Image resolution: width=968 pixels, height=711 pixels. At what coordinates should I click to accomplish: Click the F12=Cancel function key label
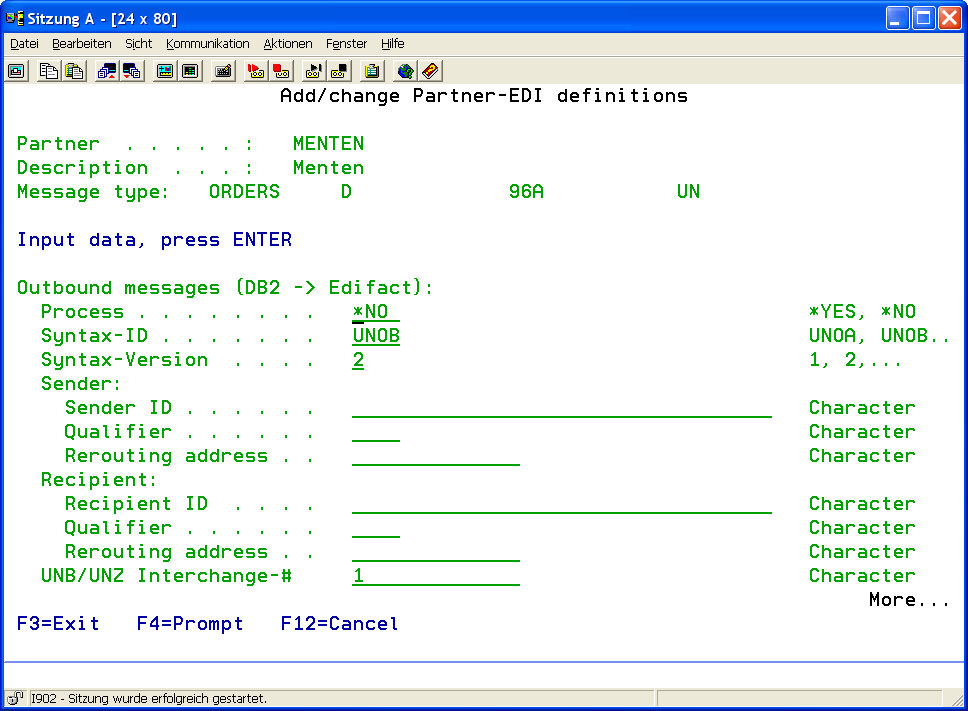click(x=339, y=624)
